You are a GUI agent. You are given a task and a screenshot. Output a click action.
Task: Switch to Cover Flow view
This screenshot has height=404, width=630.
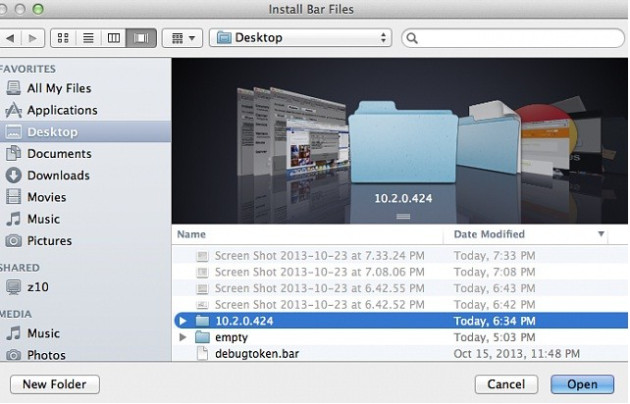coord(141,38)
